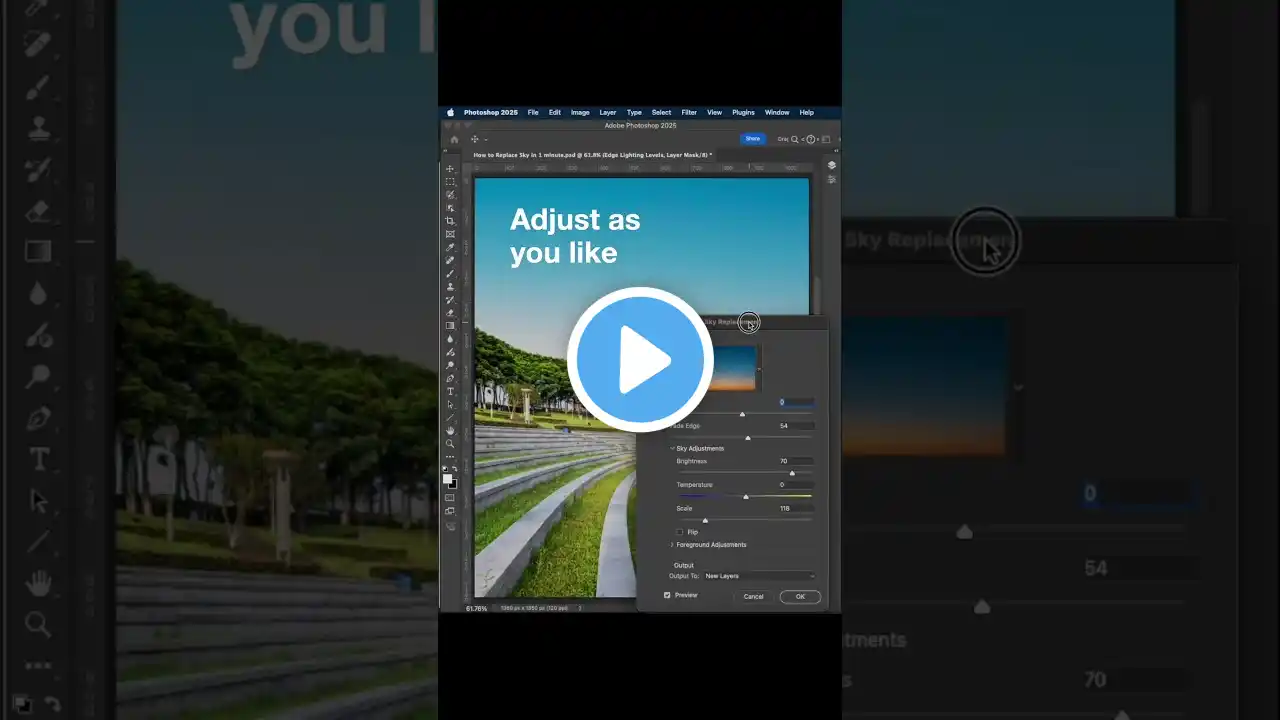The height and width of the screenshot is (720, 1280).
Task: Focus the Scale value field showing 118
Action: tap(796, 508)
